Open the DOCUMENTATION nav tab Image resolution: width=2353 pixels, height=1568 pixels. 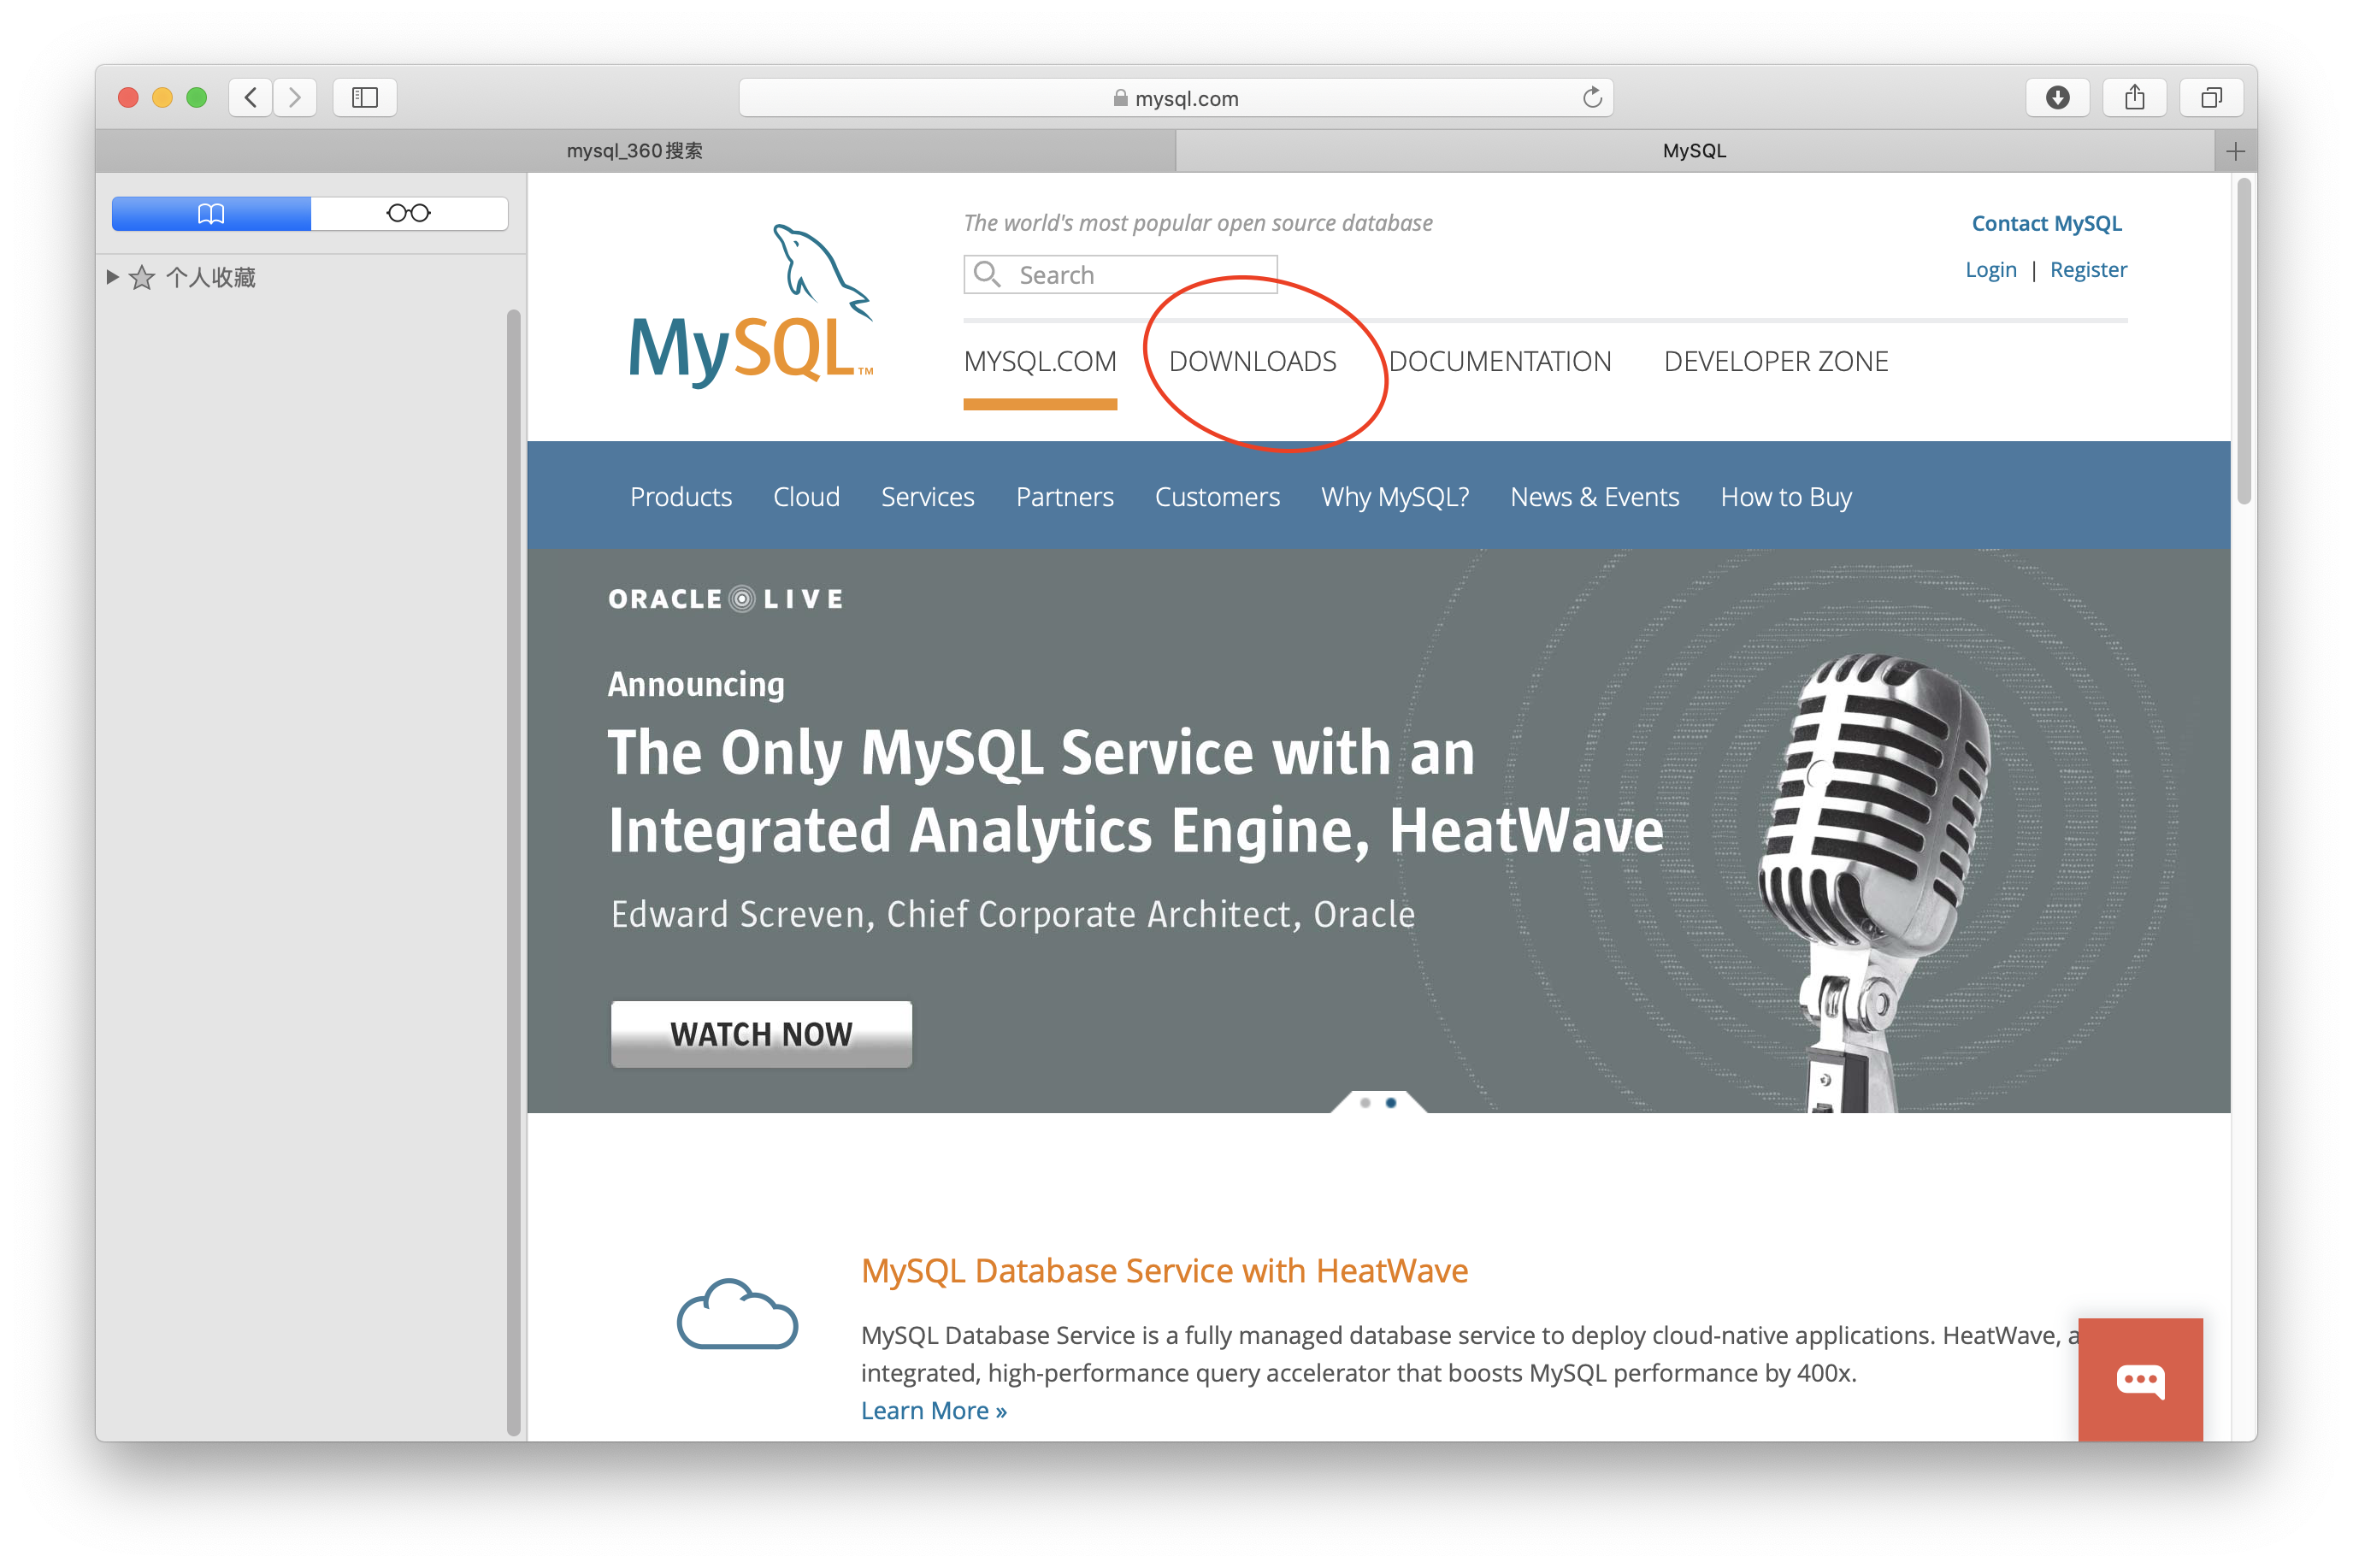(x=1500, y=361)
